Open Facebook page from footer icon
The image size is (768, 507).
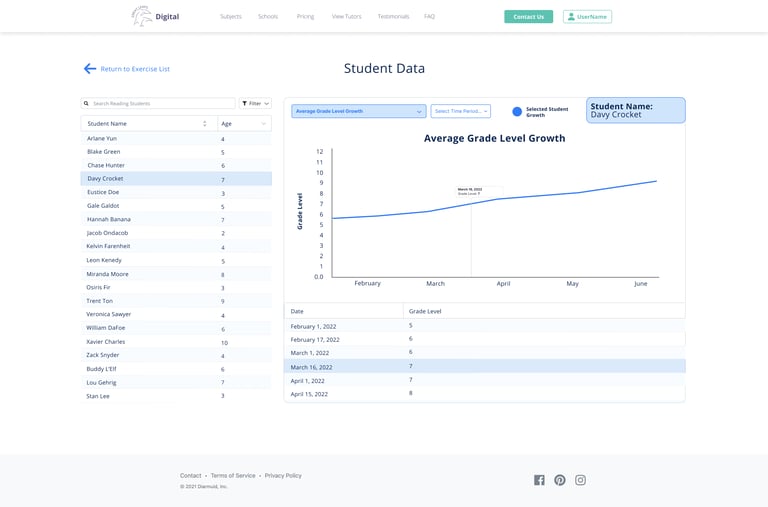point(539,480)
